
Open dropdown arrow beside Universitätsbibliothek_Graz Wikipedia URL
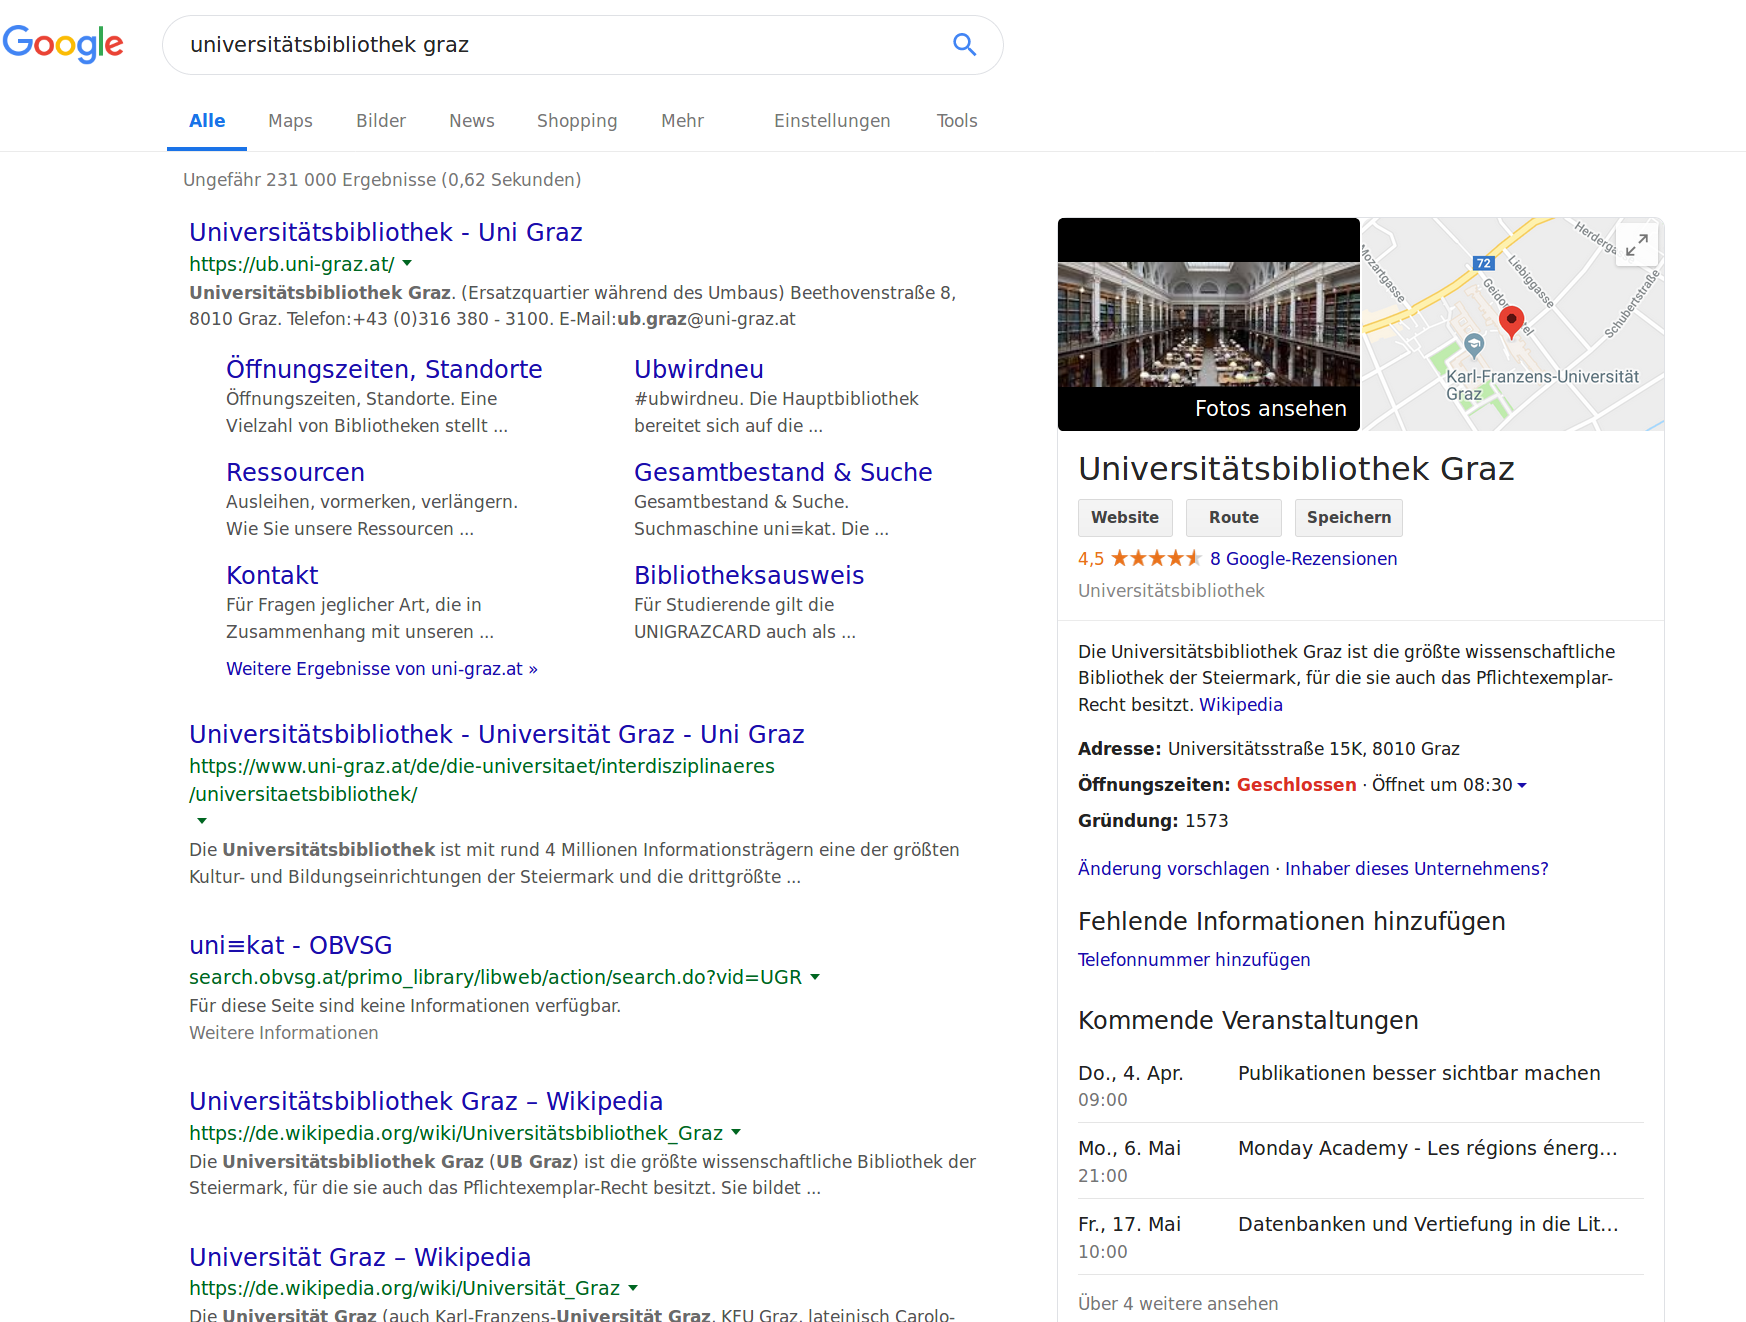(736, 1133)
